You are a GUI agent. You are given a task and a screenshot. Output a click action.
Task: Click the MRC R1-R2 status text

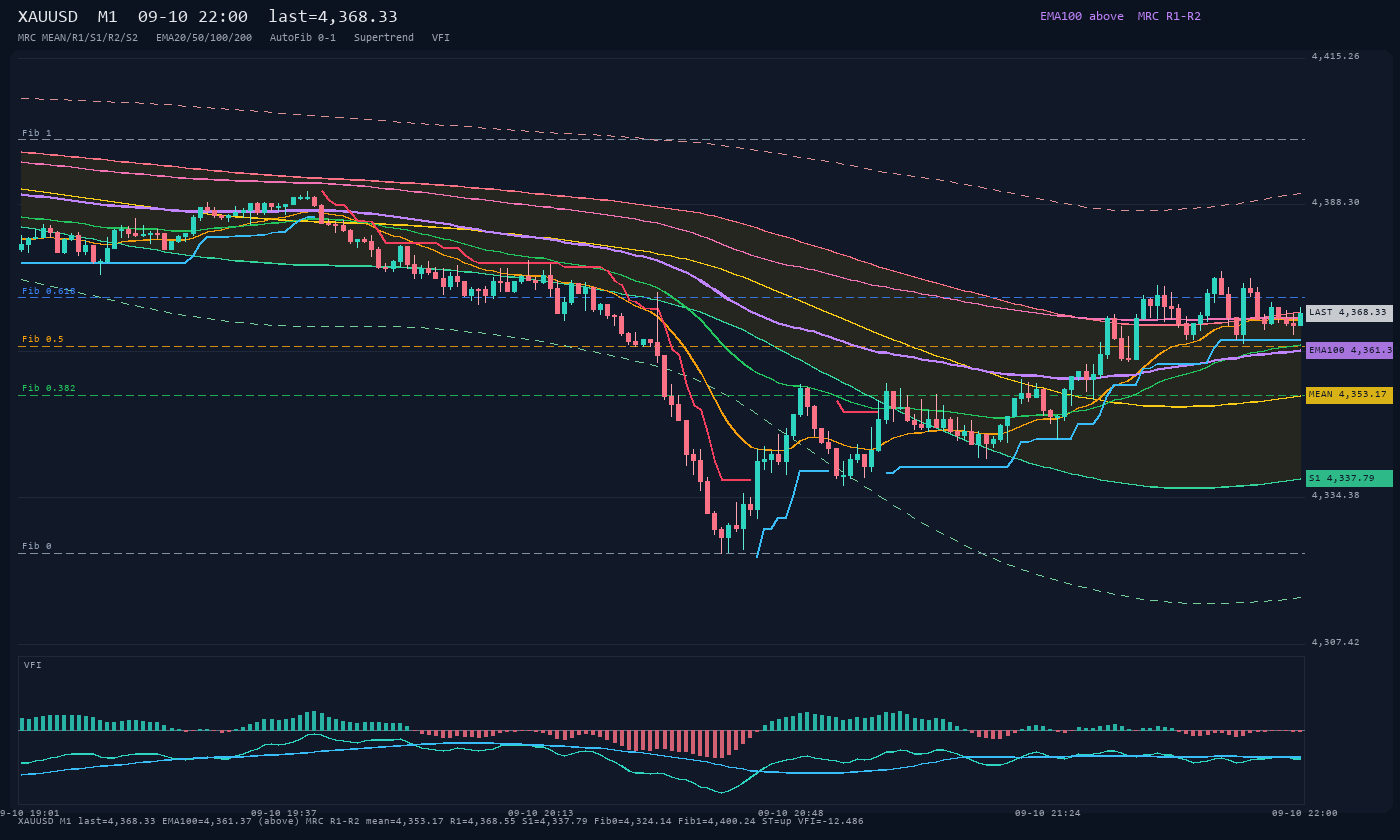pos(1169,16)
